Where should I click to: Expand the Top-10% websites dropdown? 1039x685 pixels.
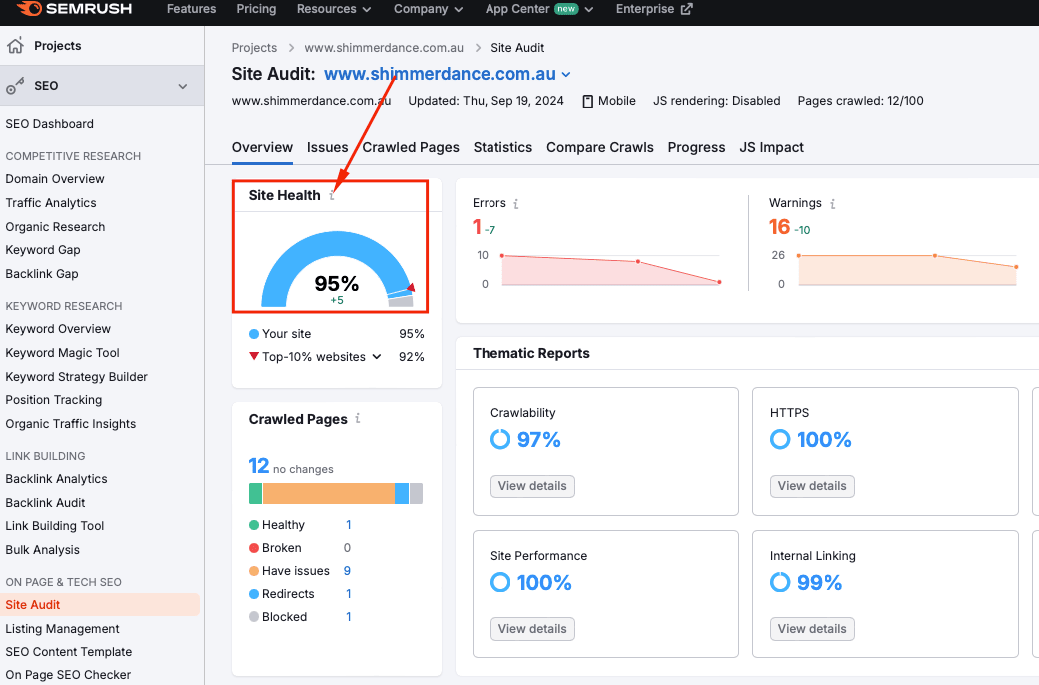[x=377, y=357]
